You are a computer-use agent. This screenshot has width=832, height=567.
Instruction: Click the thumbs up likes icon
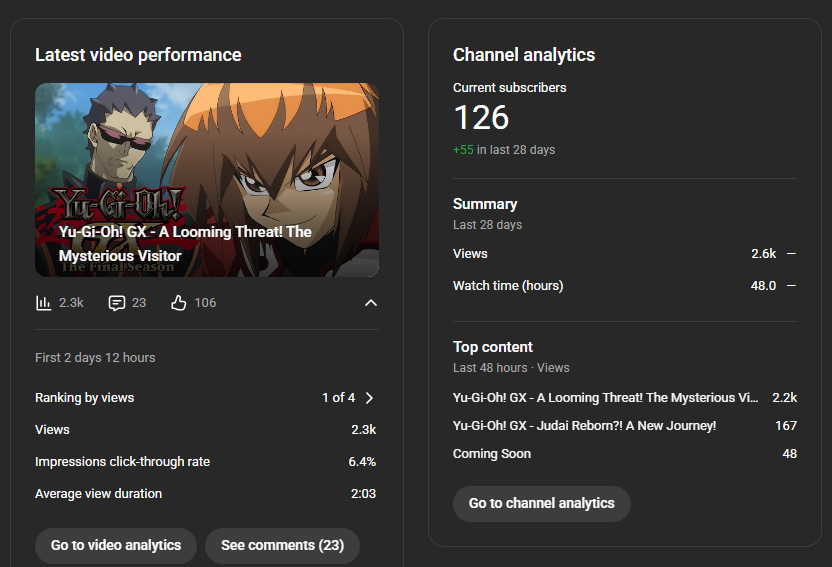pos(179,303)
